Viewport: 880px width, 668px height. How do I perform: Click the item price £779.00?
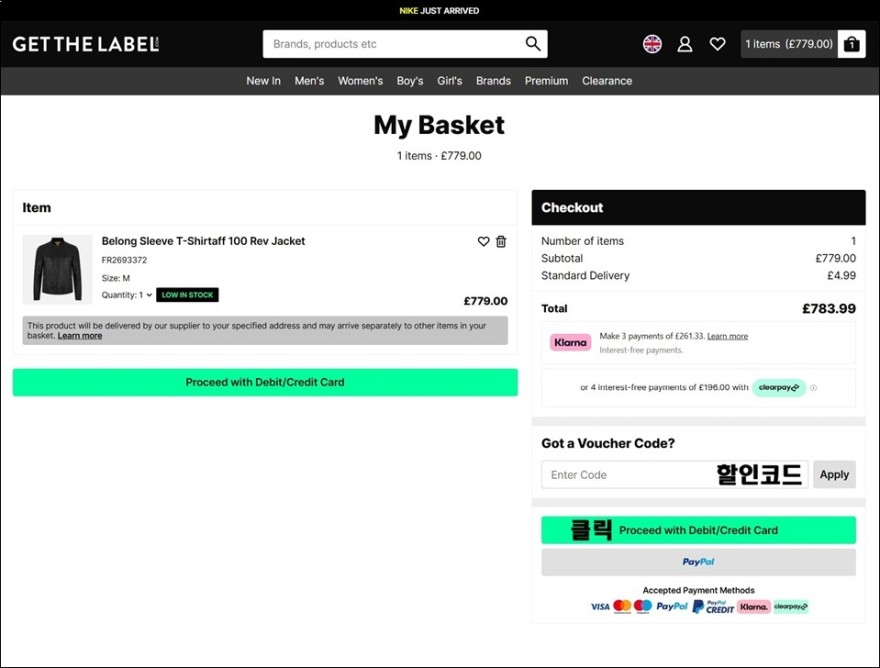tap(485, 301)
